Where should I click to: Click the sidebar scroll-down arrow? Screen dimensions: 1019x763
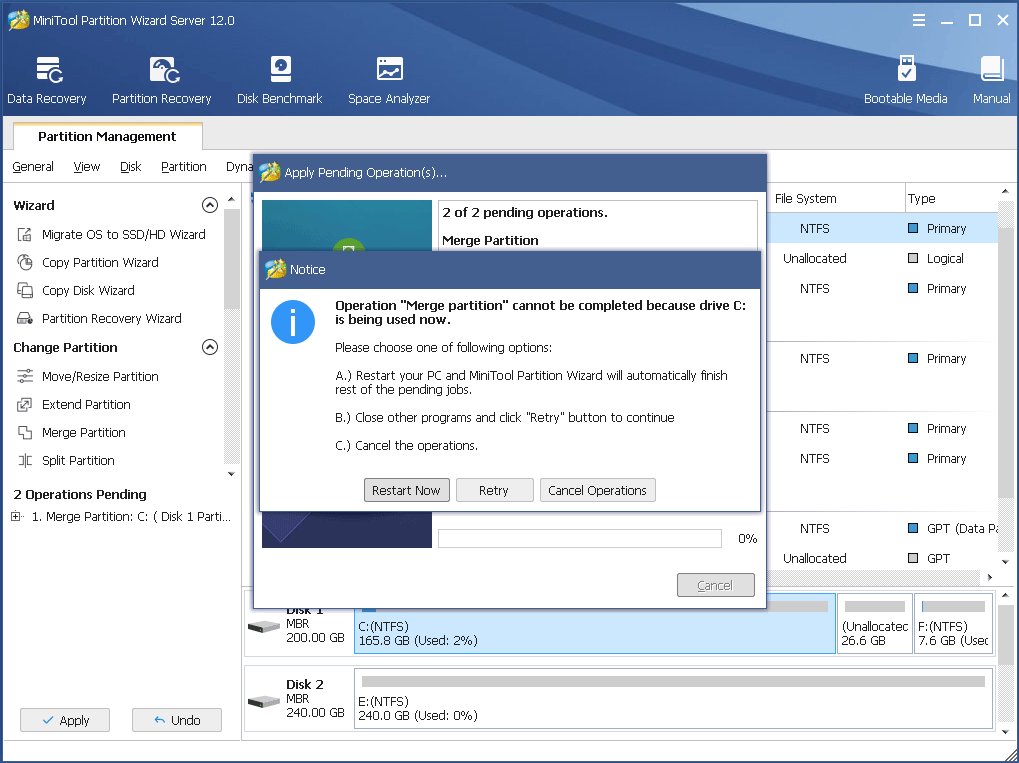point(231,474)
